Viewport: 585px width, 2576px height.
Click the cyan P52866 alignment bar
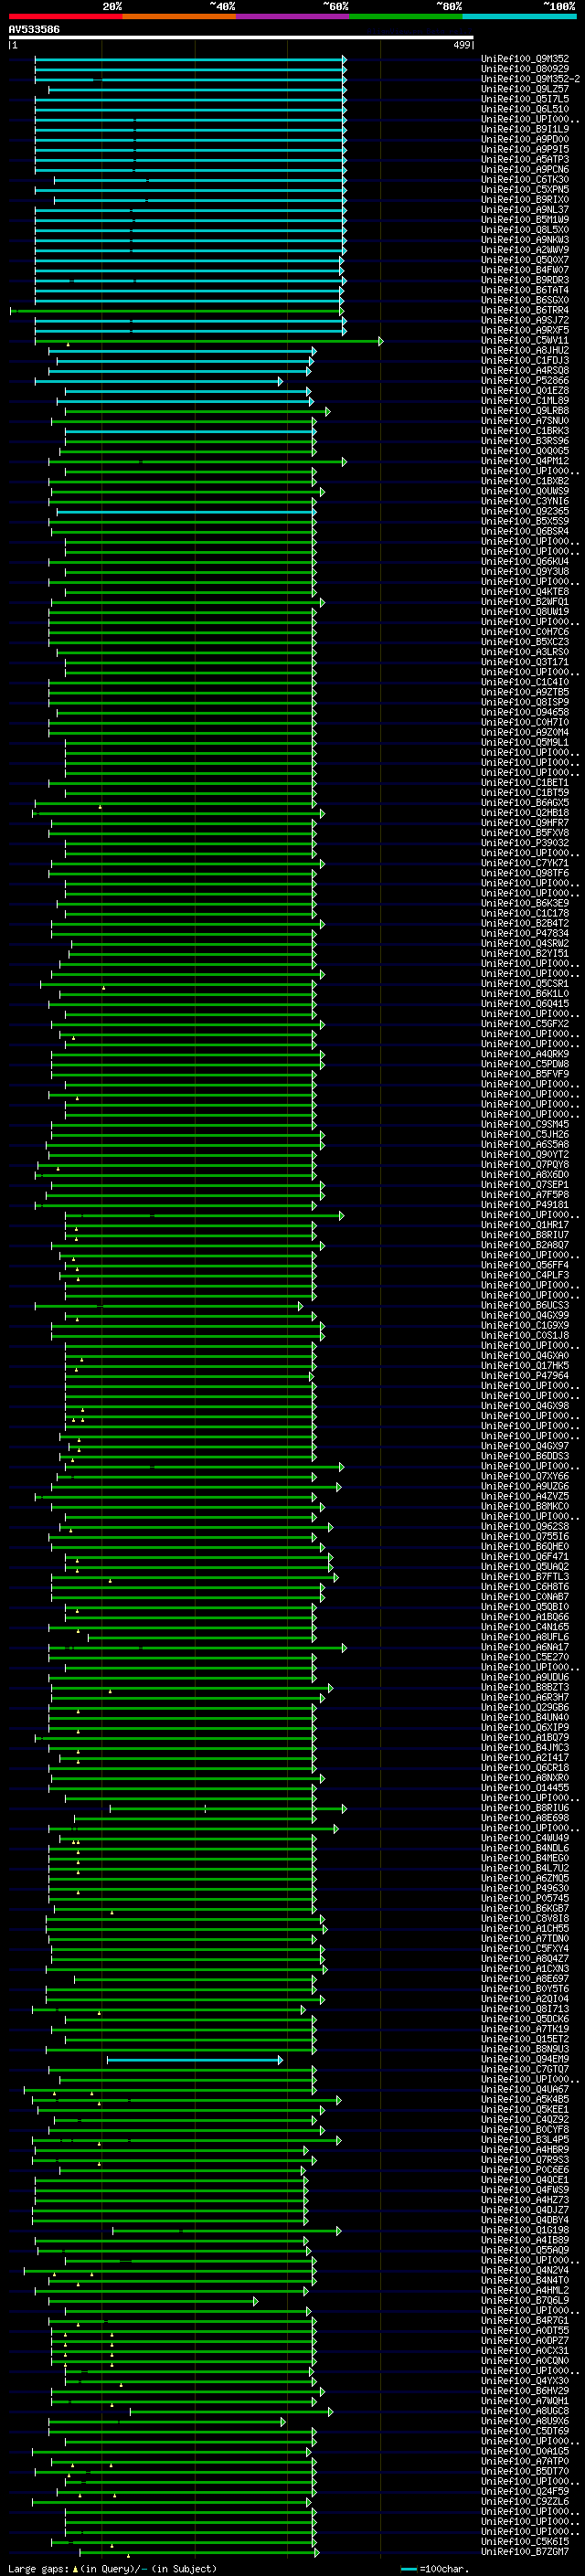[159, 381]
